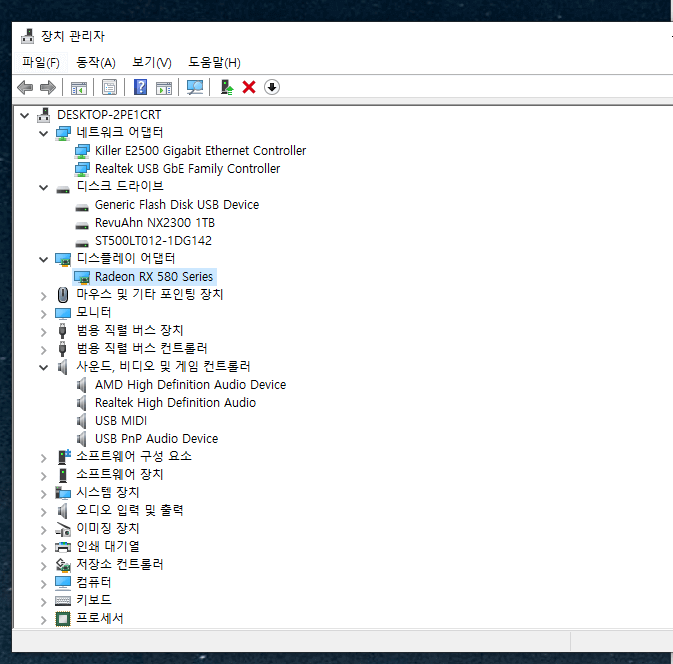Click the Forward arrow toolbar icon

point(48,88)
